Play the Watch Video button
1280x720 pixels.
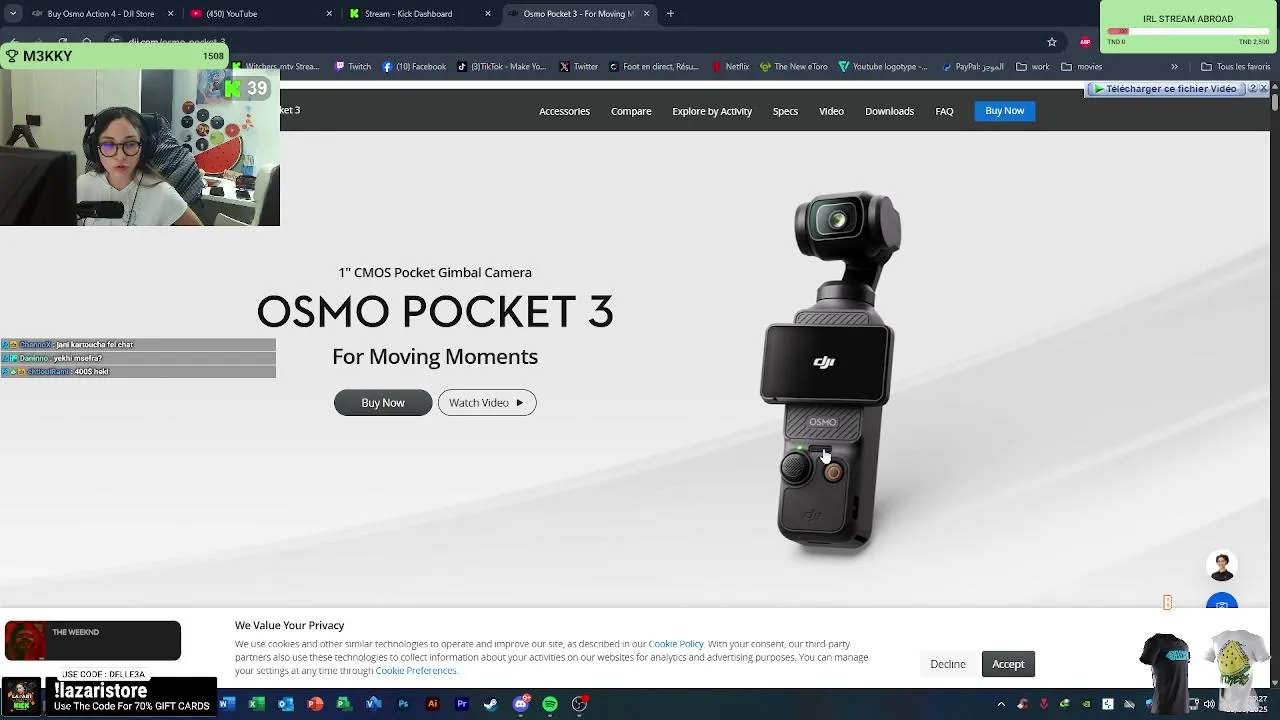487,403
